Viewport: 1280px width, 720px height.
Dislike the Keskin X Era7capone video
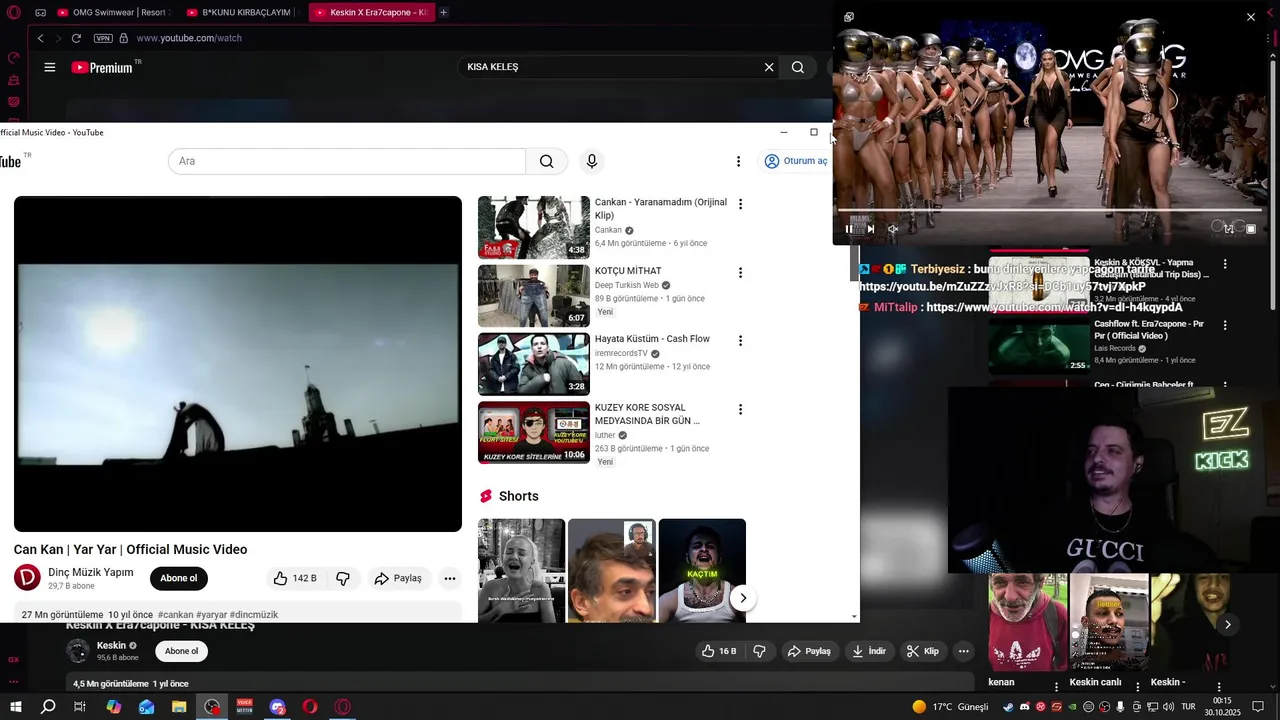tap(759, 651)
